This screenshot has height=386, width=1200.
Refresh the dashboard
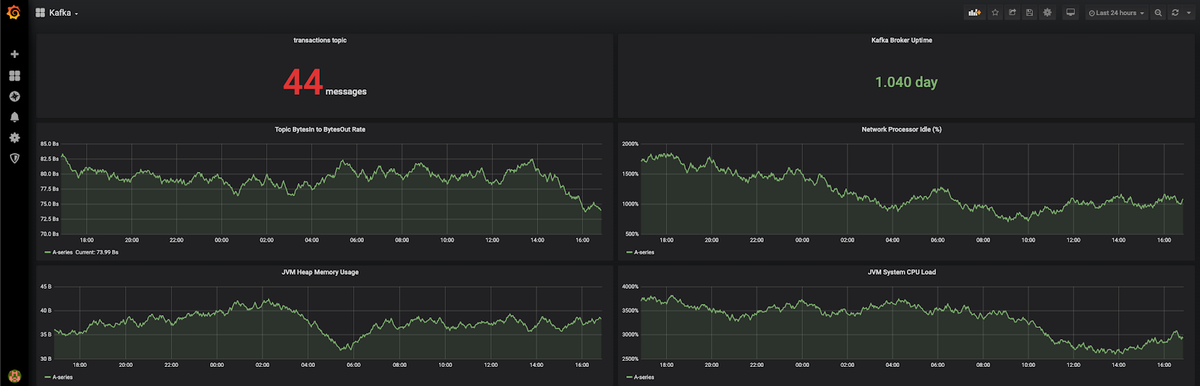point(1175,13)
